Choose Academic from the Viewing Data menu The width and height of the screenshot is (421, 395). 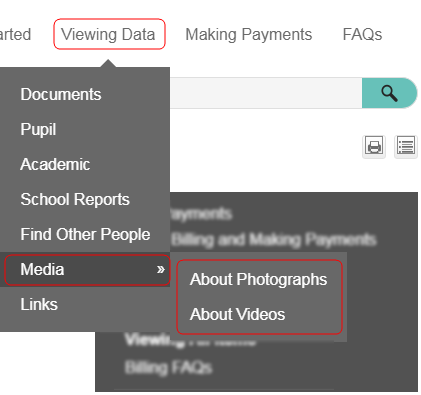click(x=85, y=164)
